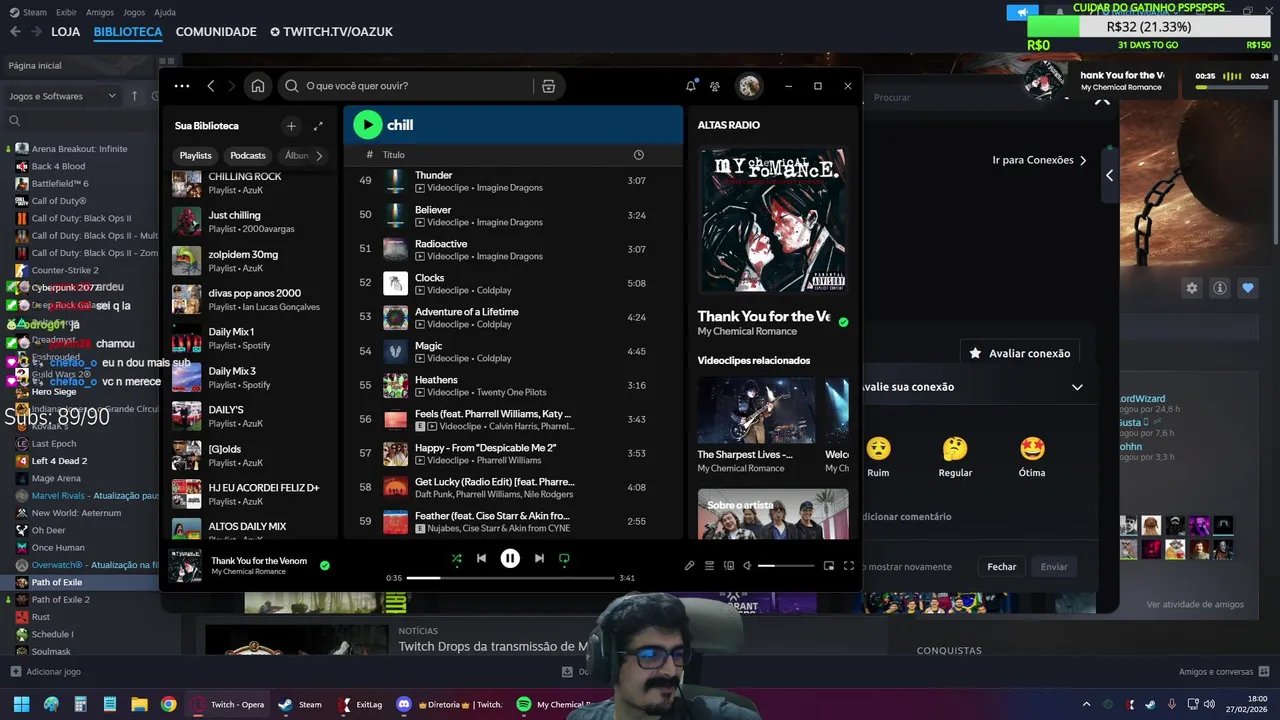Click the Spotify search field
1280x720 pixels.
(x=405, y=86)
